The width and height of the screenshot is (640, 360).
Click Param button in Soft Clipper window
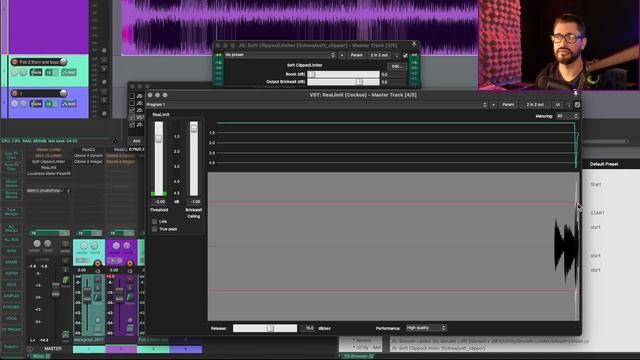coord(356,55)
